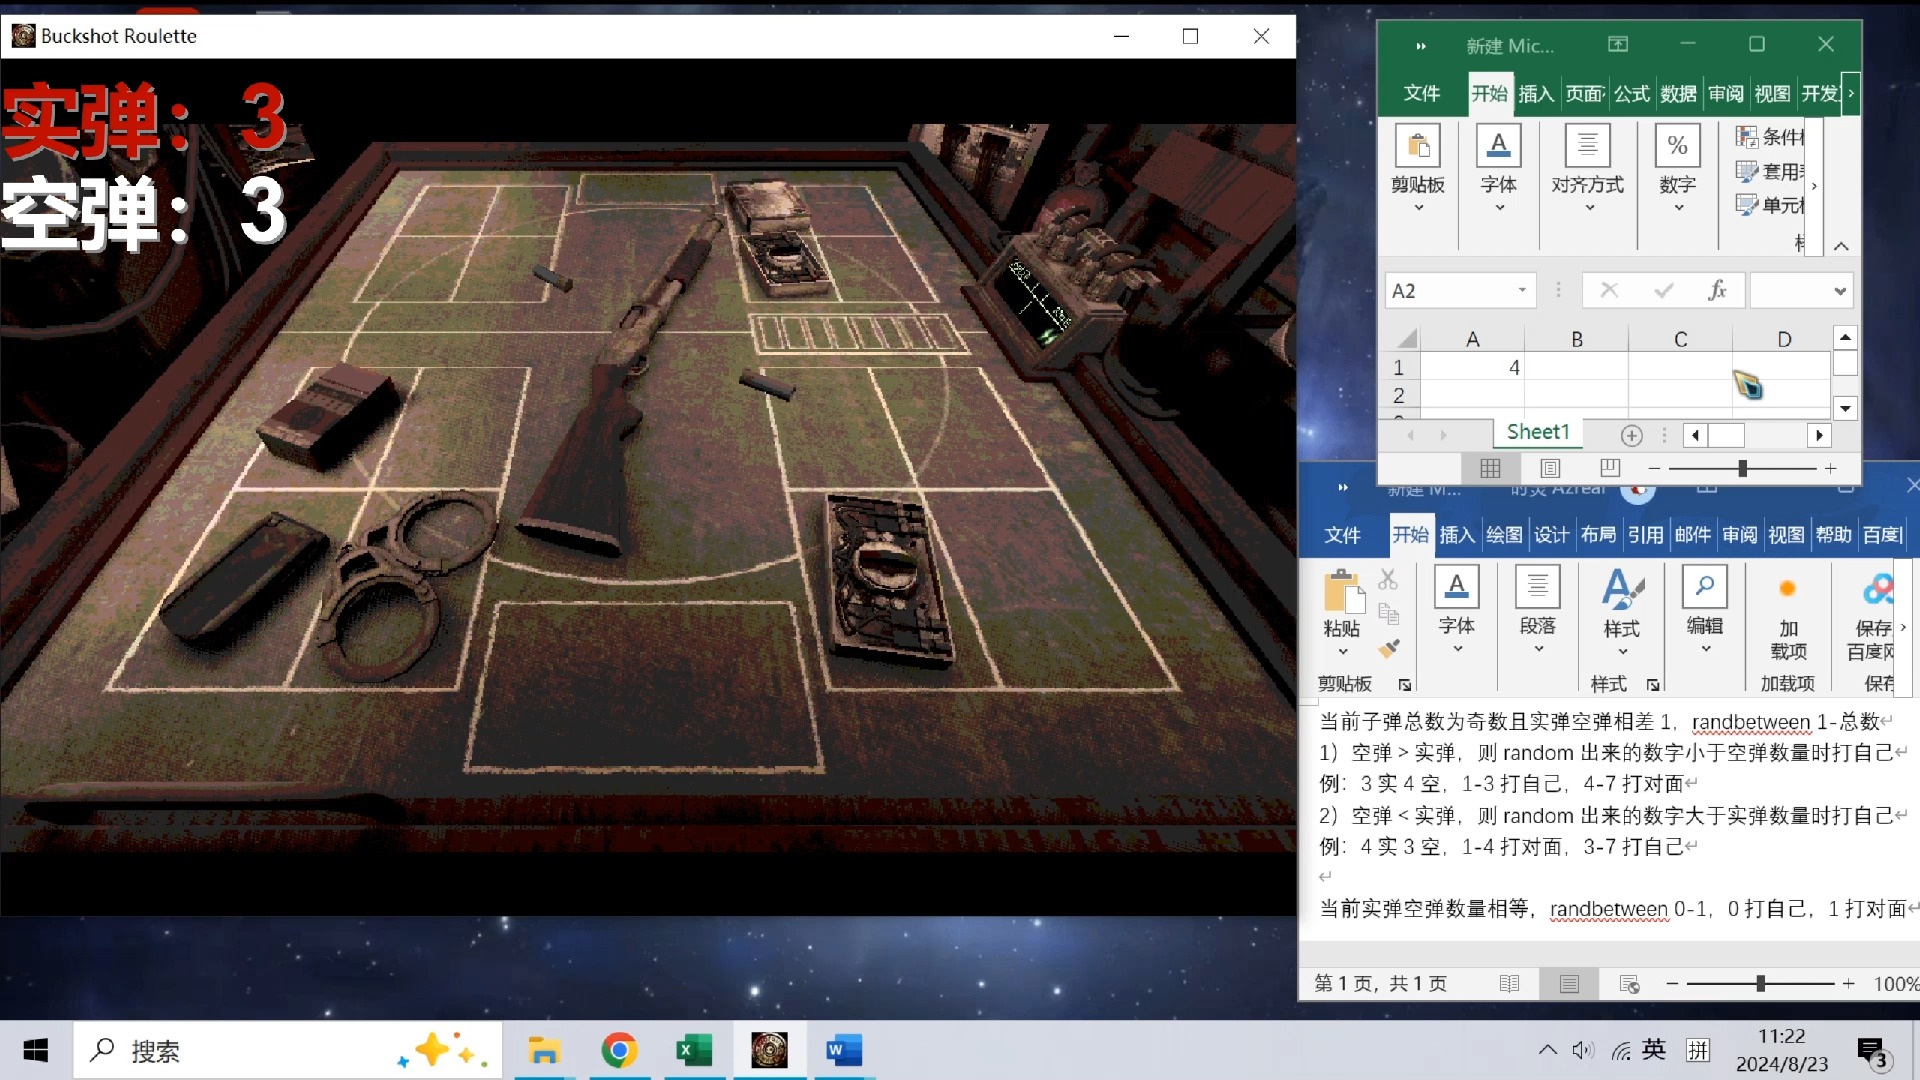Expand the Excel formula bar chevron
1920x1080 pixels.
point(1839,291)
